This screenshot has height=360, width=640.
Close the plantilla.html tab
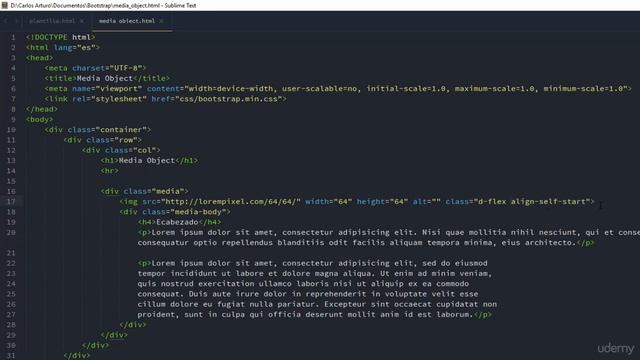click(82, 21)
